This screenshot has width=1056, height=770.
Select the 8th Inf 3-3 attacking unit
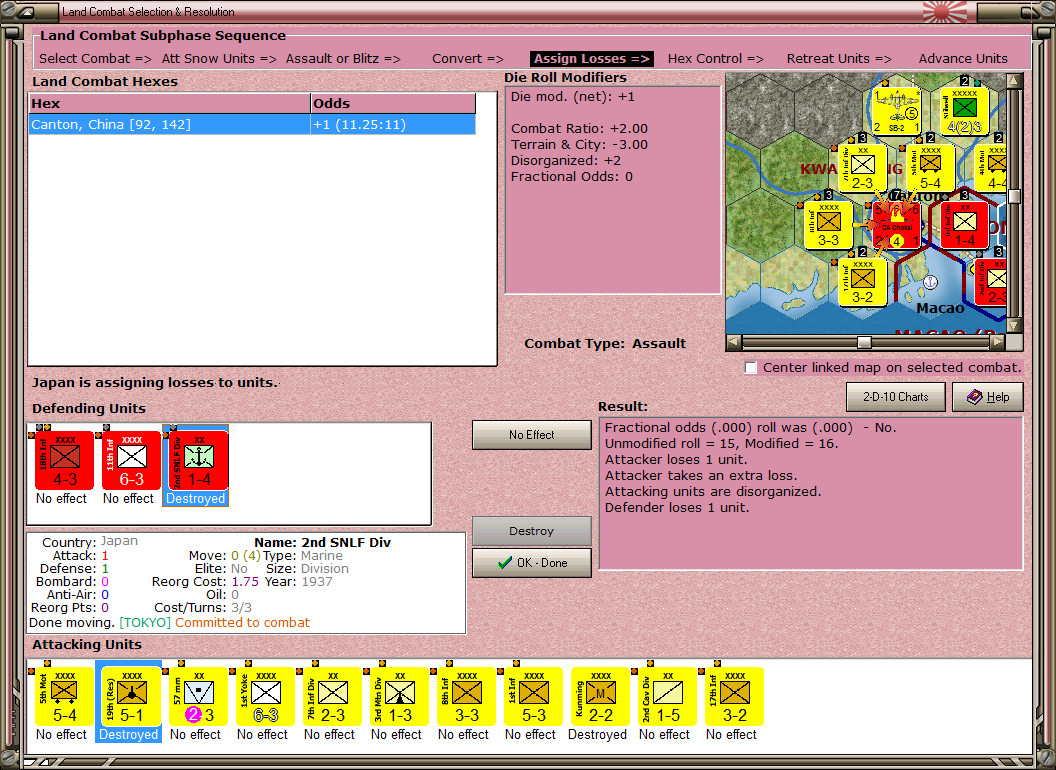tap(466, 697)
